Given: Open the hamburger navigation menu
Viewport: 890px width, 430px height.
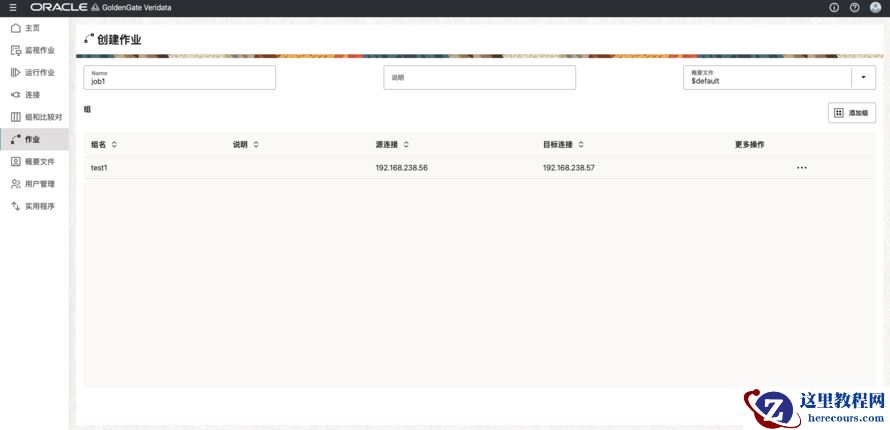Looking at the screenshot, I should pyautogui.click(x=13, y=8).
